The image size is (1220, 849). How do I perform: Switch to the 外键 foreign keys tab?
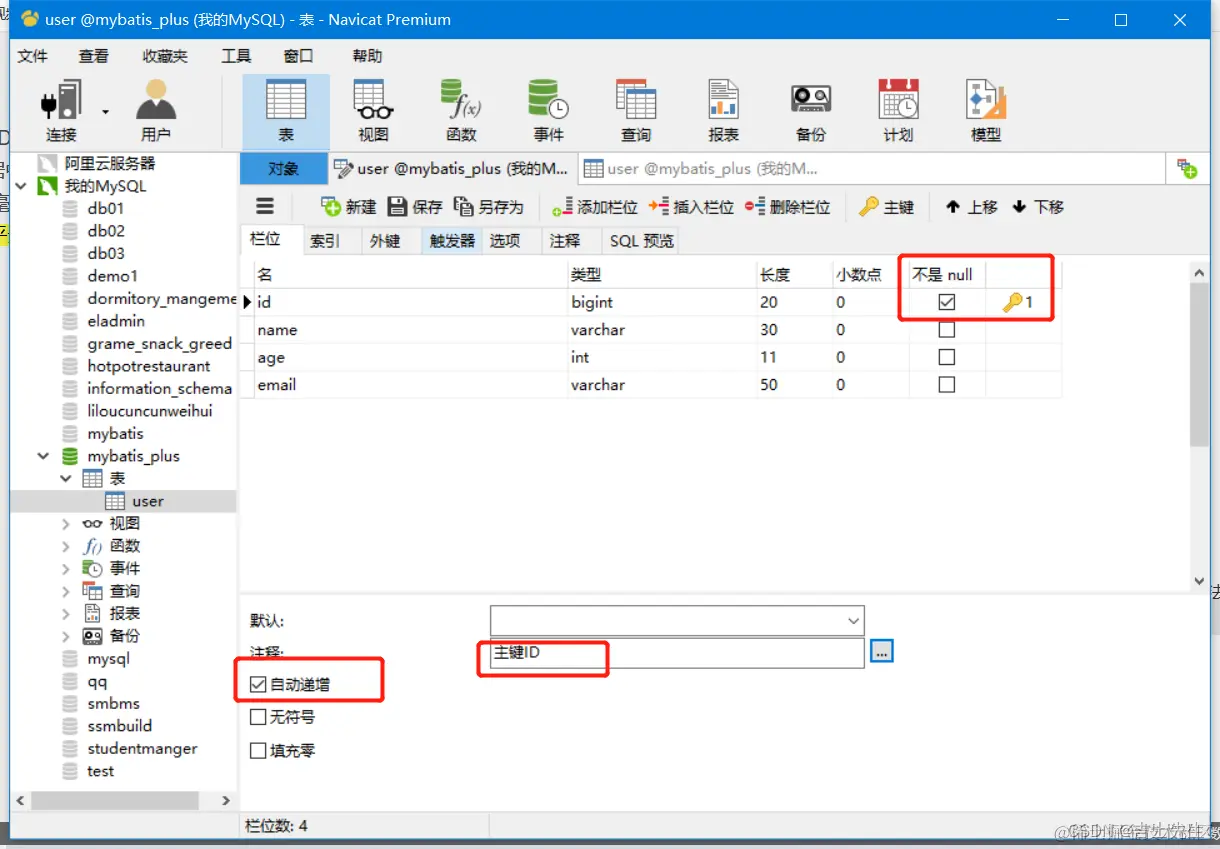click(x=385, y=240)
